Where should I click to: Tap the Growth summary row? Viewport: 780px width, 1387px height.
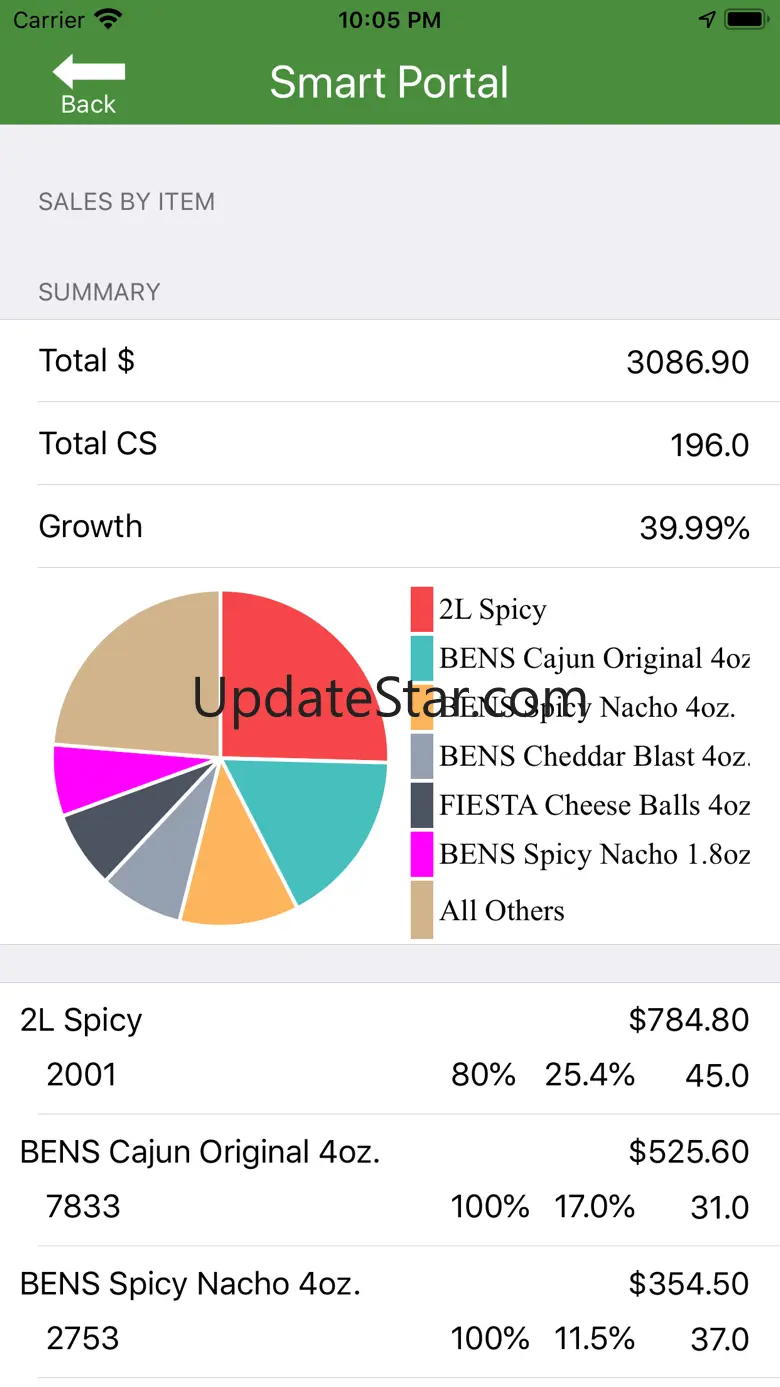(x=390, y=526)
